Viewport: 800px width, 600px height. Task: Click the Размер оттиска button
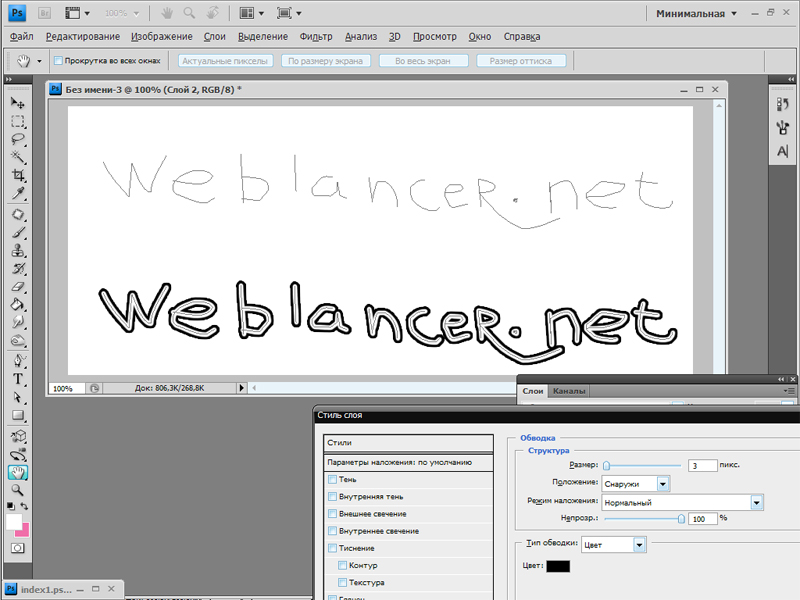(x=521, y=61)
